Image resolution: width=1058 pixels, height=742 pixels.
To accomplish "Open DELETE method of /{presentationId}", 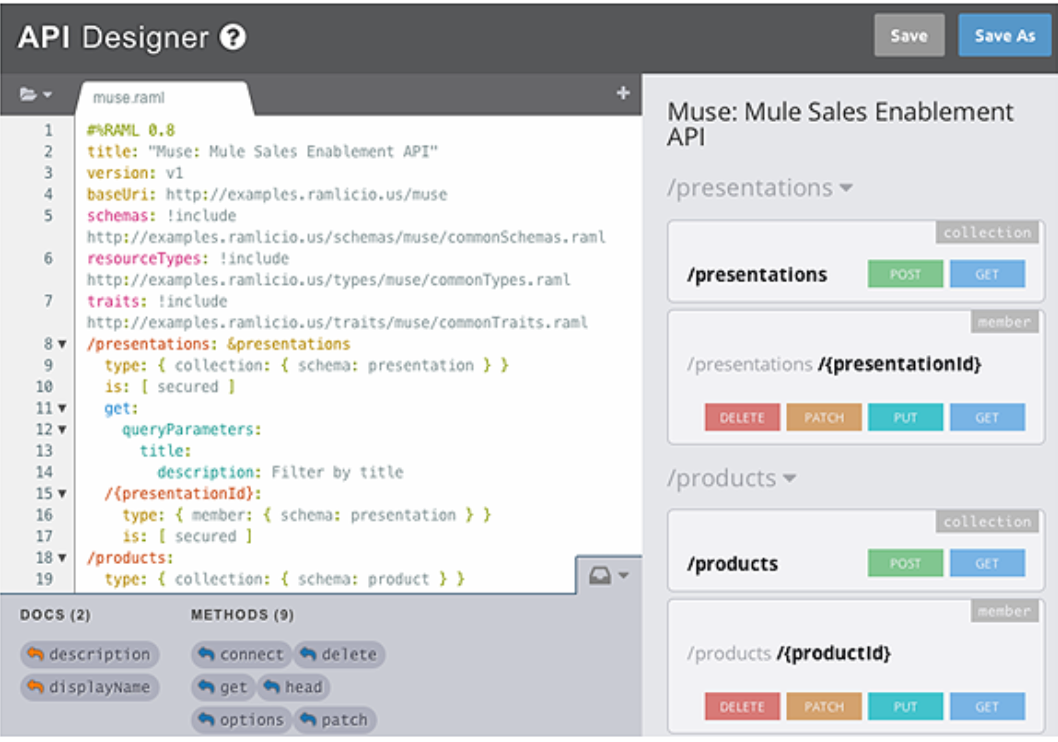I will (742, 418).
